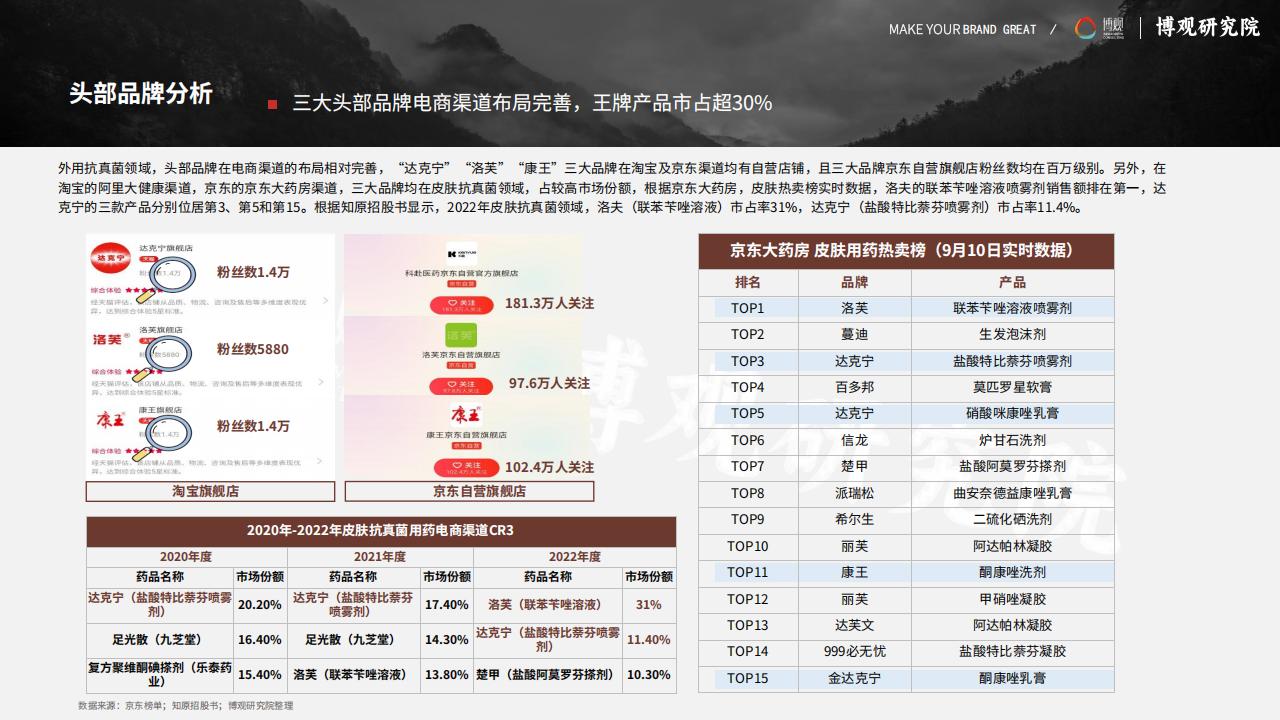Select 999必无忧 brand in TOP14 row
Screen dimensions: 1280x720
pos(855,651)
